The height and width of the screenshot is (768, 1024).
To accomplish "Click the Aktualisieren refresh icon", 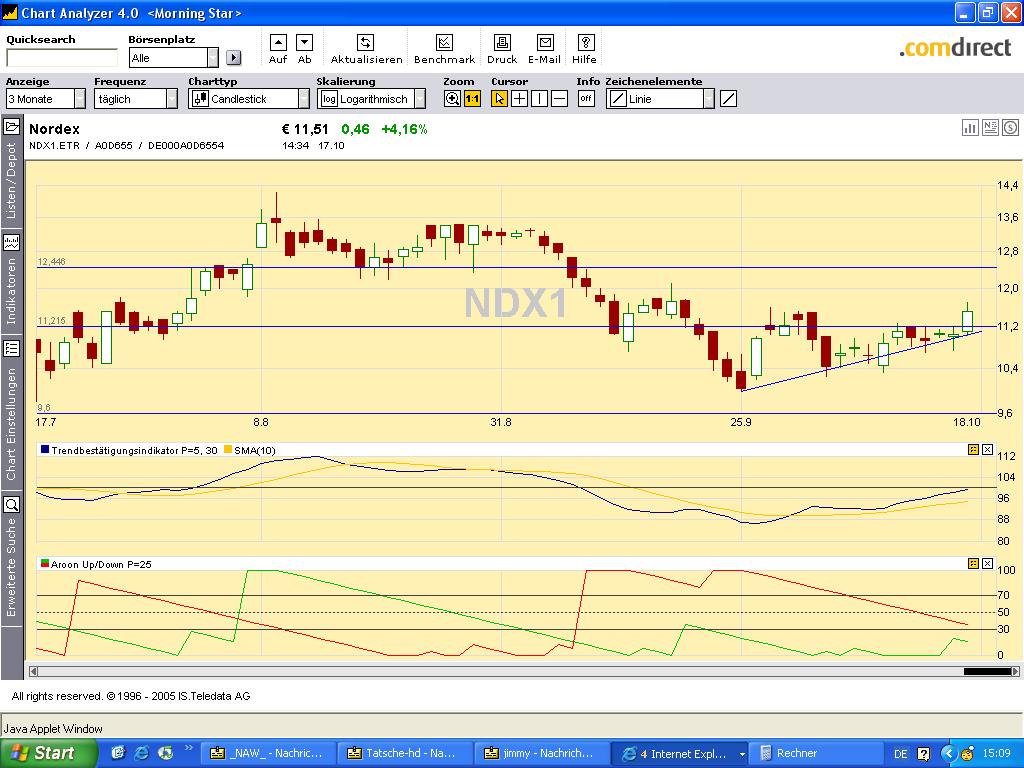I will (365, 43).
